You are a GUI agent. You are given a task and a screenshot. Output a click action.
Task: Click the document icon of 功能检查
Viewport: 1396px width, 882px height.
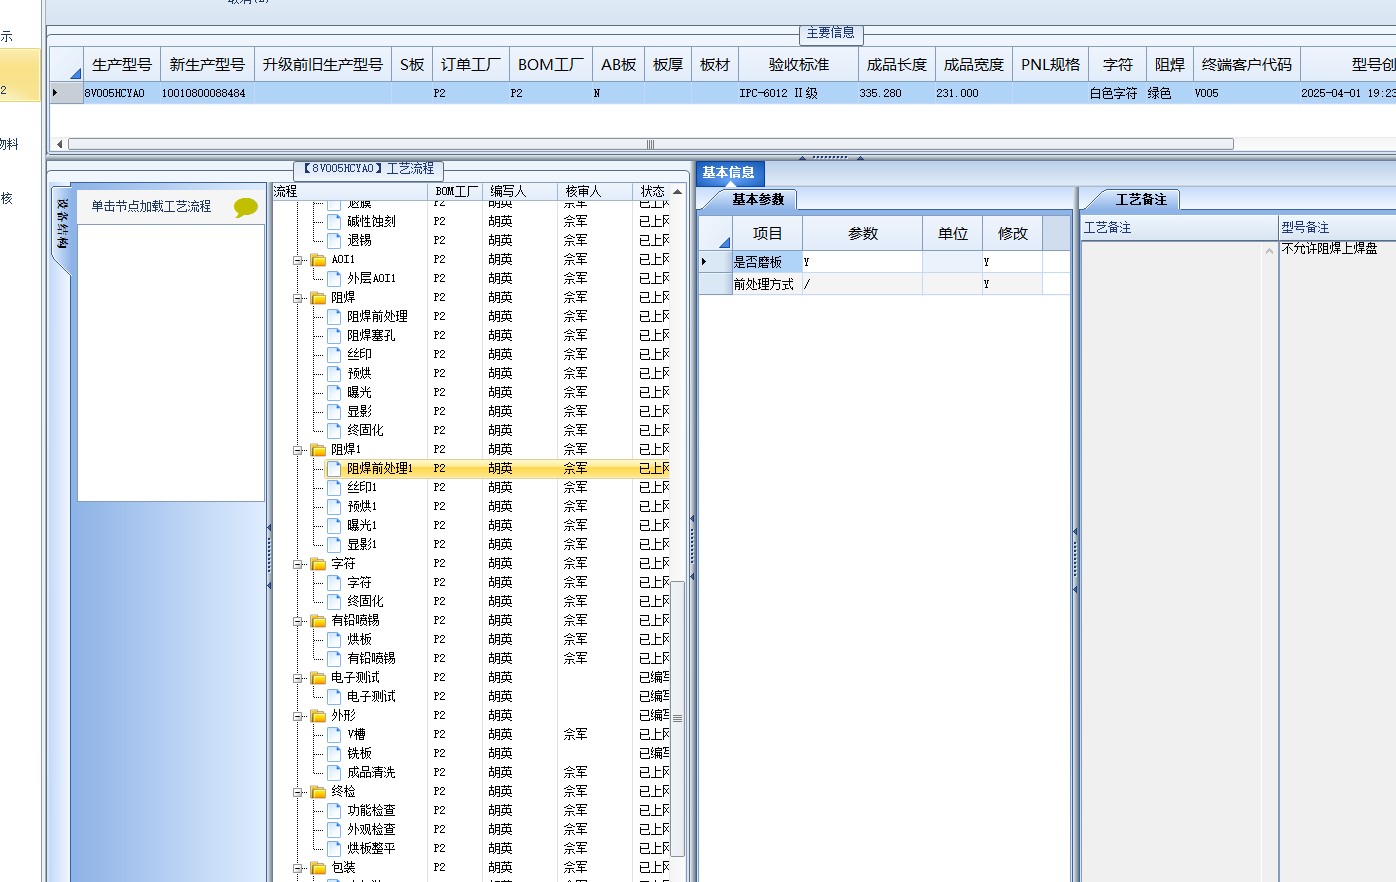[334, 810]
